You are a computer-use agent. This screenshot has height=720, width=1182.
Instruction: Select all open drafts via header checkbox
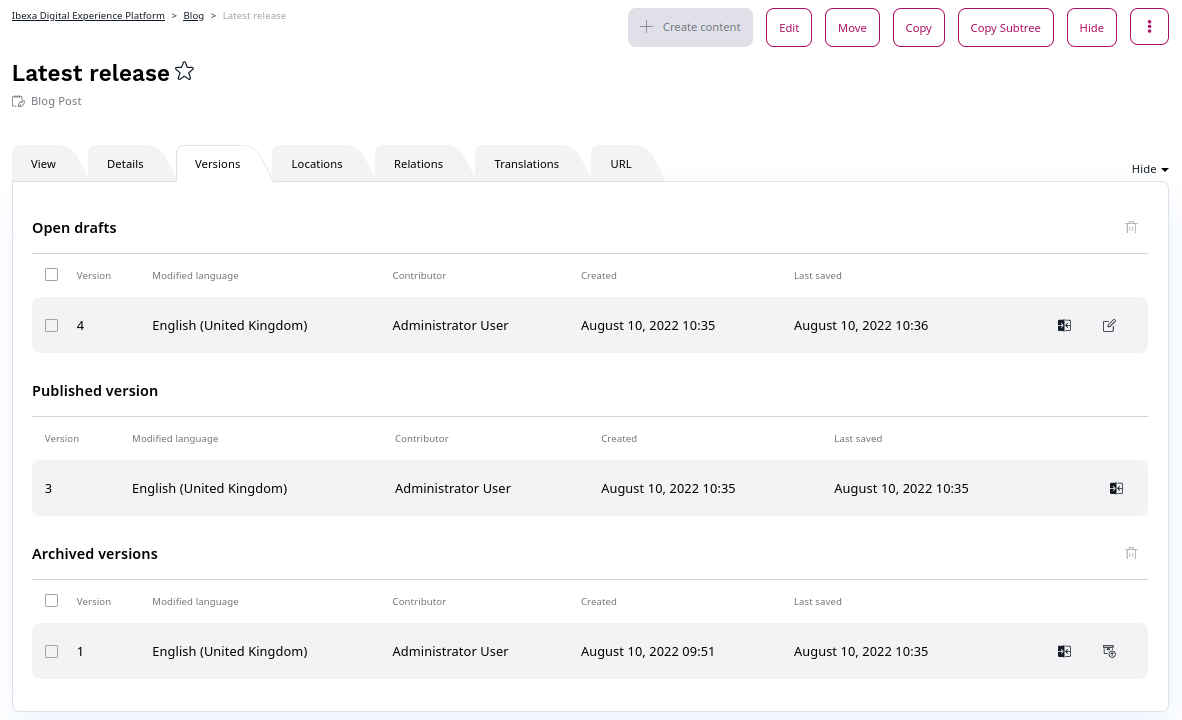pos(52,274)
